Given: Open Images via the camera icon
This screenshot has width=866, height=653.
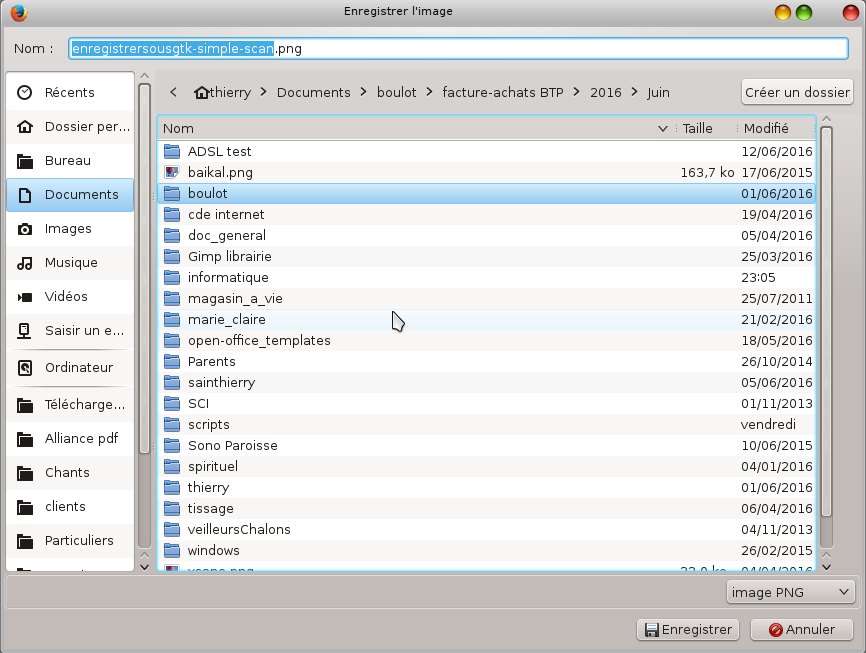Looking at the screenshot, I should [25, 229].
